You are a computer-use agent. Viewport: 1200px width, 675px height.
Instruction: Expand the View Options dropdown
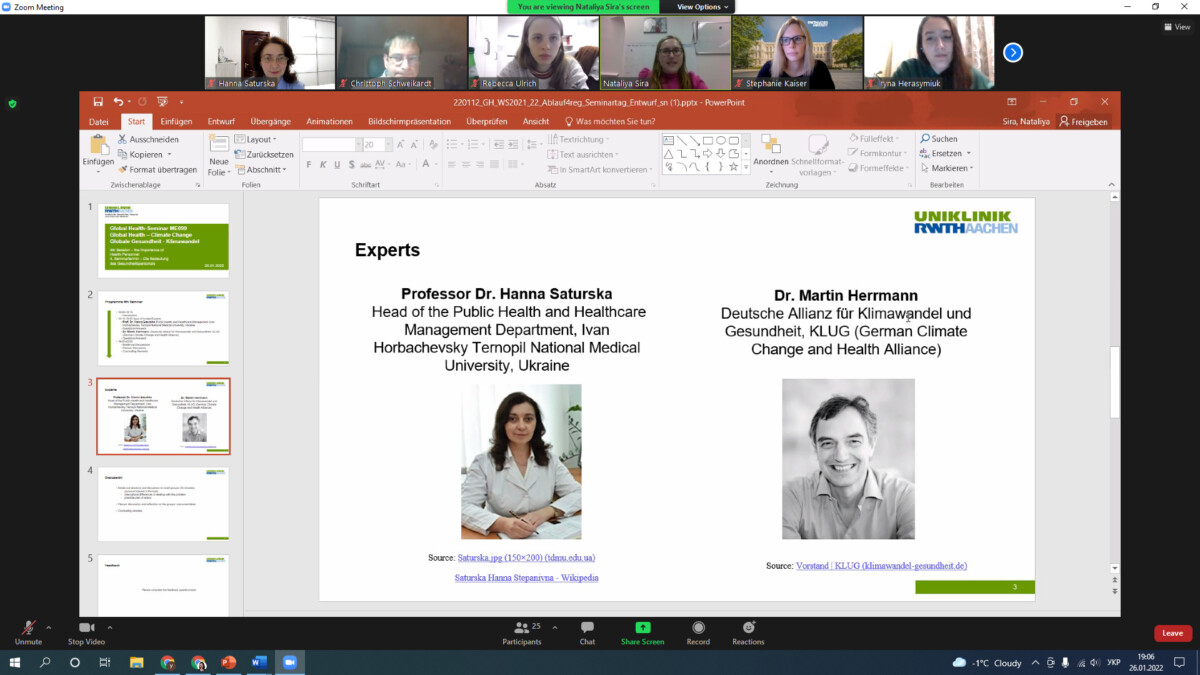703,7
